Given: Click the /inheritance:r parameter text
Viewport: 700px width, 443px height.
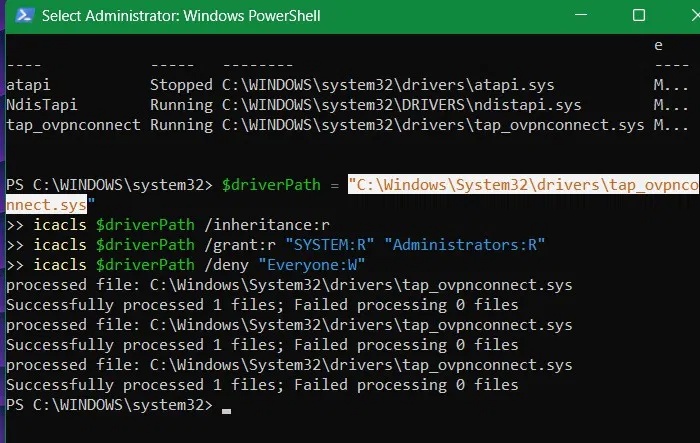Looking at the screenshot, I should click(x=267, y=224).
